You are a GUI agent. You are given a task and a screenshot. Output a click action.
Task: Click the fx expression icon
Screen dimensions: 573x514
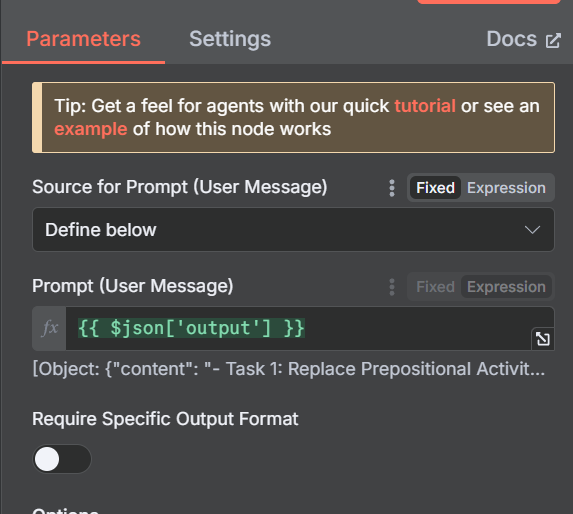click(x=49, y=328)
